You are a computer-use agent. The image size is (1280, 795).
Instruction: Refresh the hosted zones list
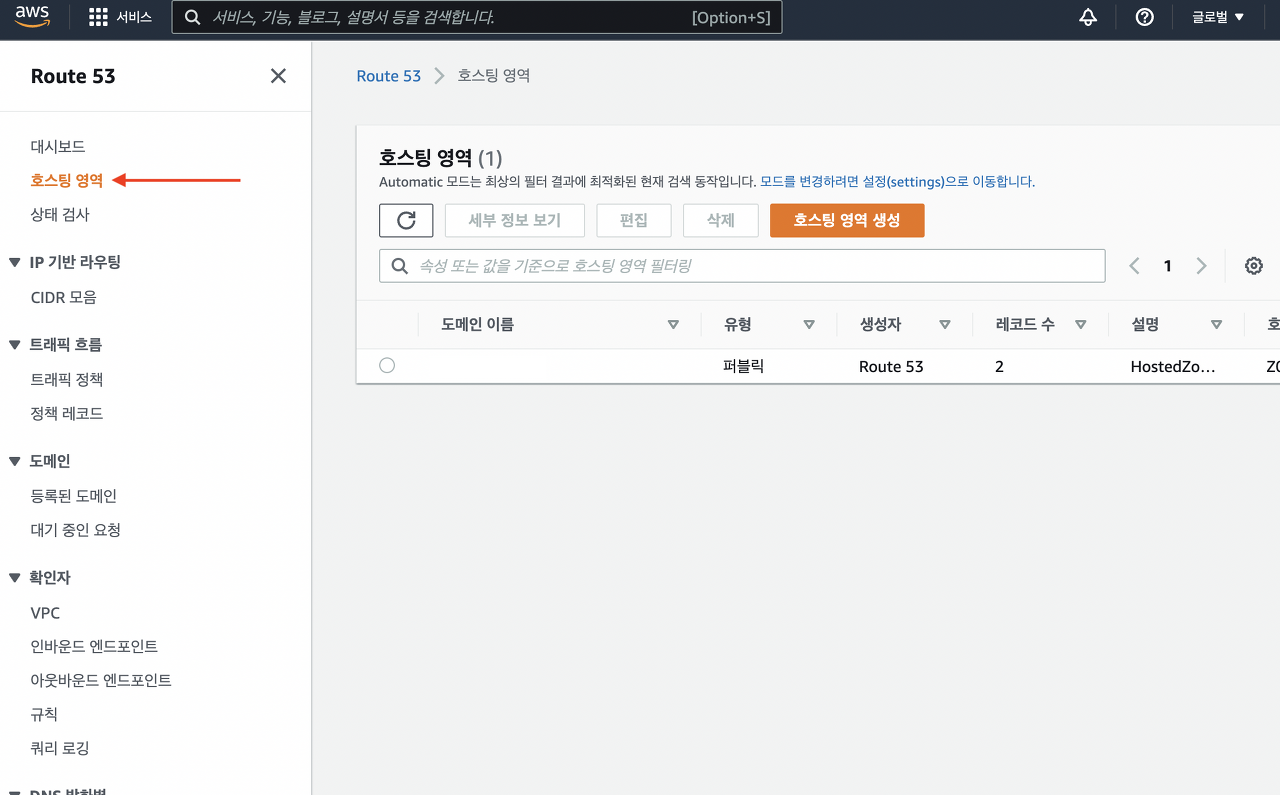tap(406, 220)
